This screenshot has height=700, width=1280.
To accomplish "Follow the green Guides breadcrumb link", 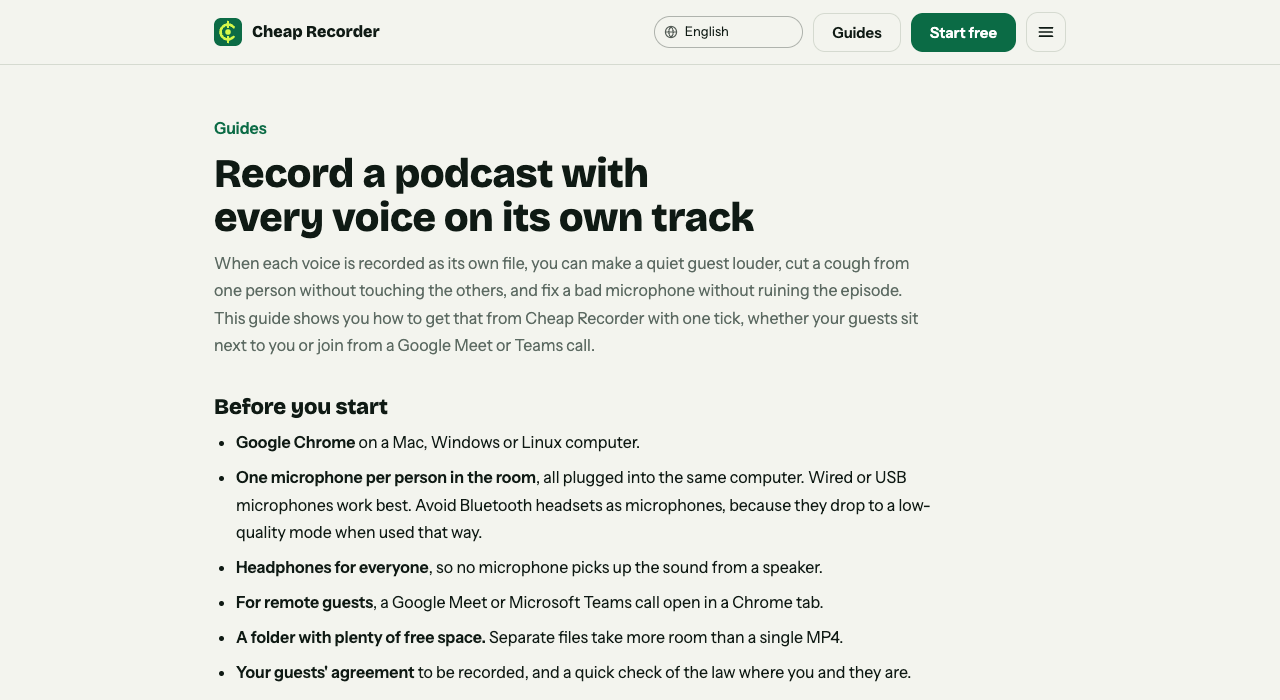I will click(x=240, y=128).
